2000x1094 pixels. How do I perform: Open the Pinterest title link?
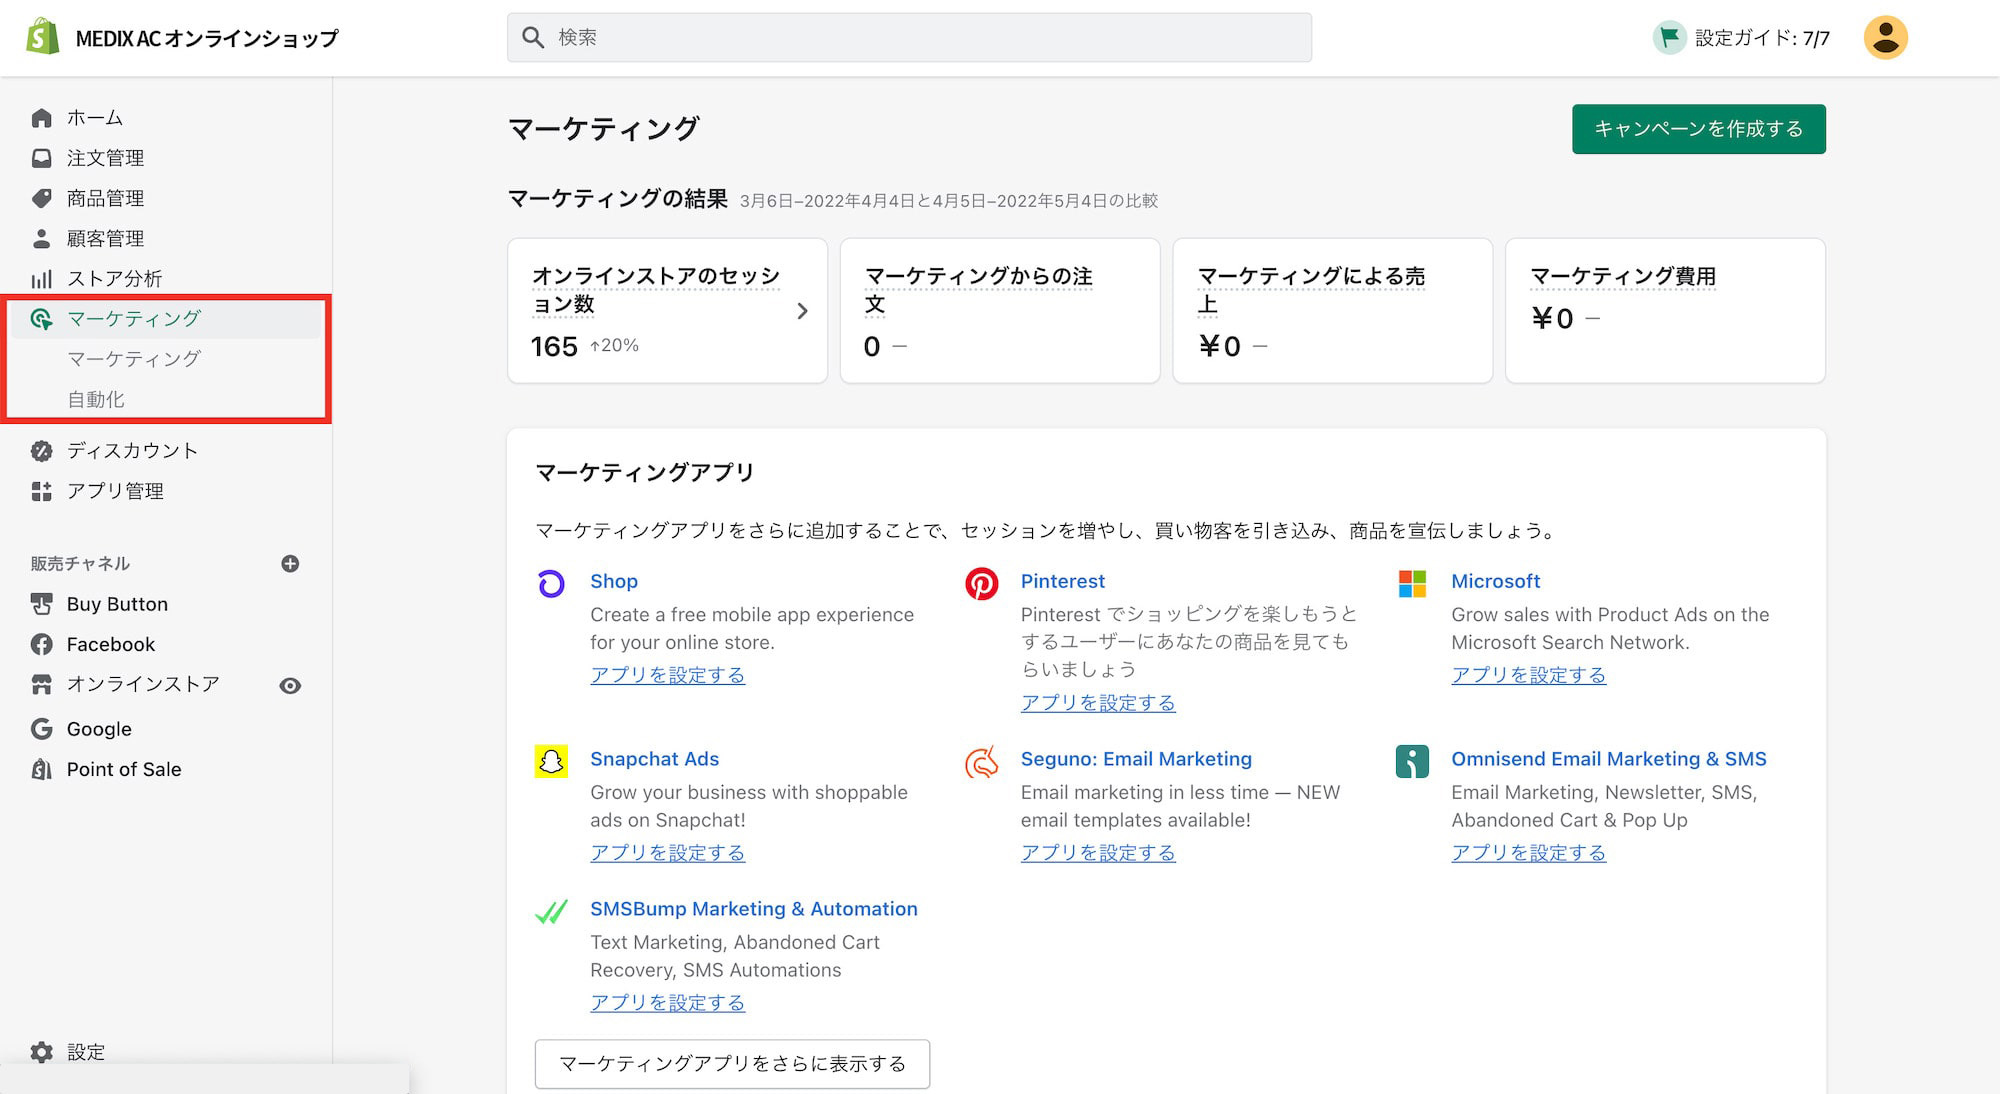click(1062, 581)
